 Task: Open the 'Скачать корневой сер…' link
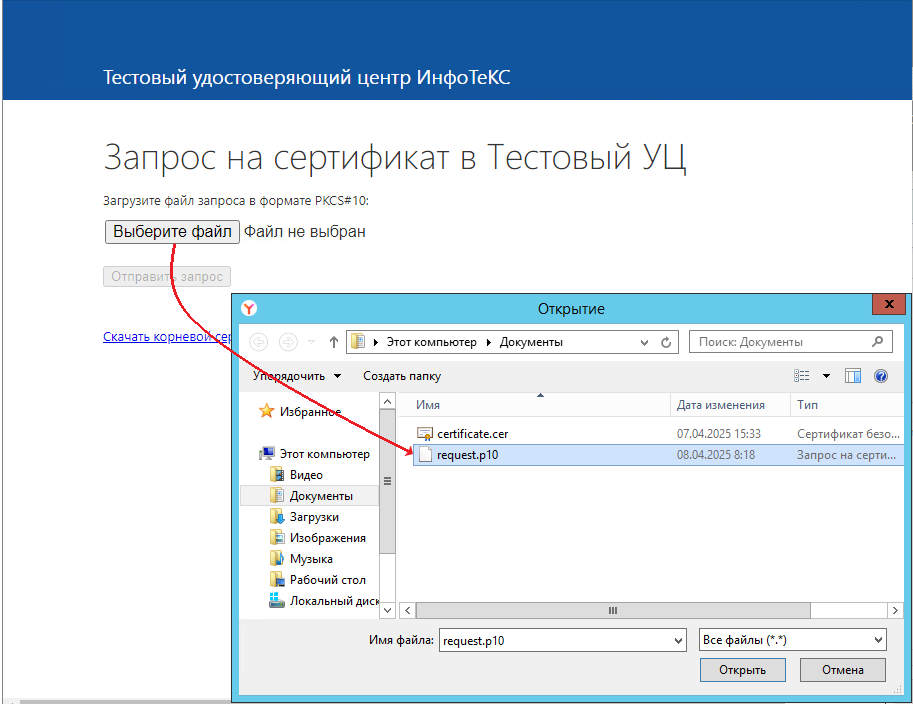tap(167, 337)
